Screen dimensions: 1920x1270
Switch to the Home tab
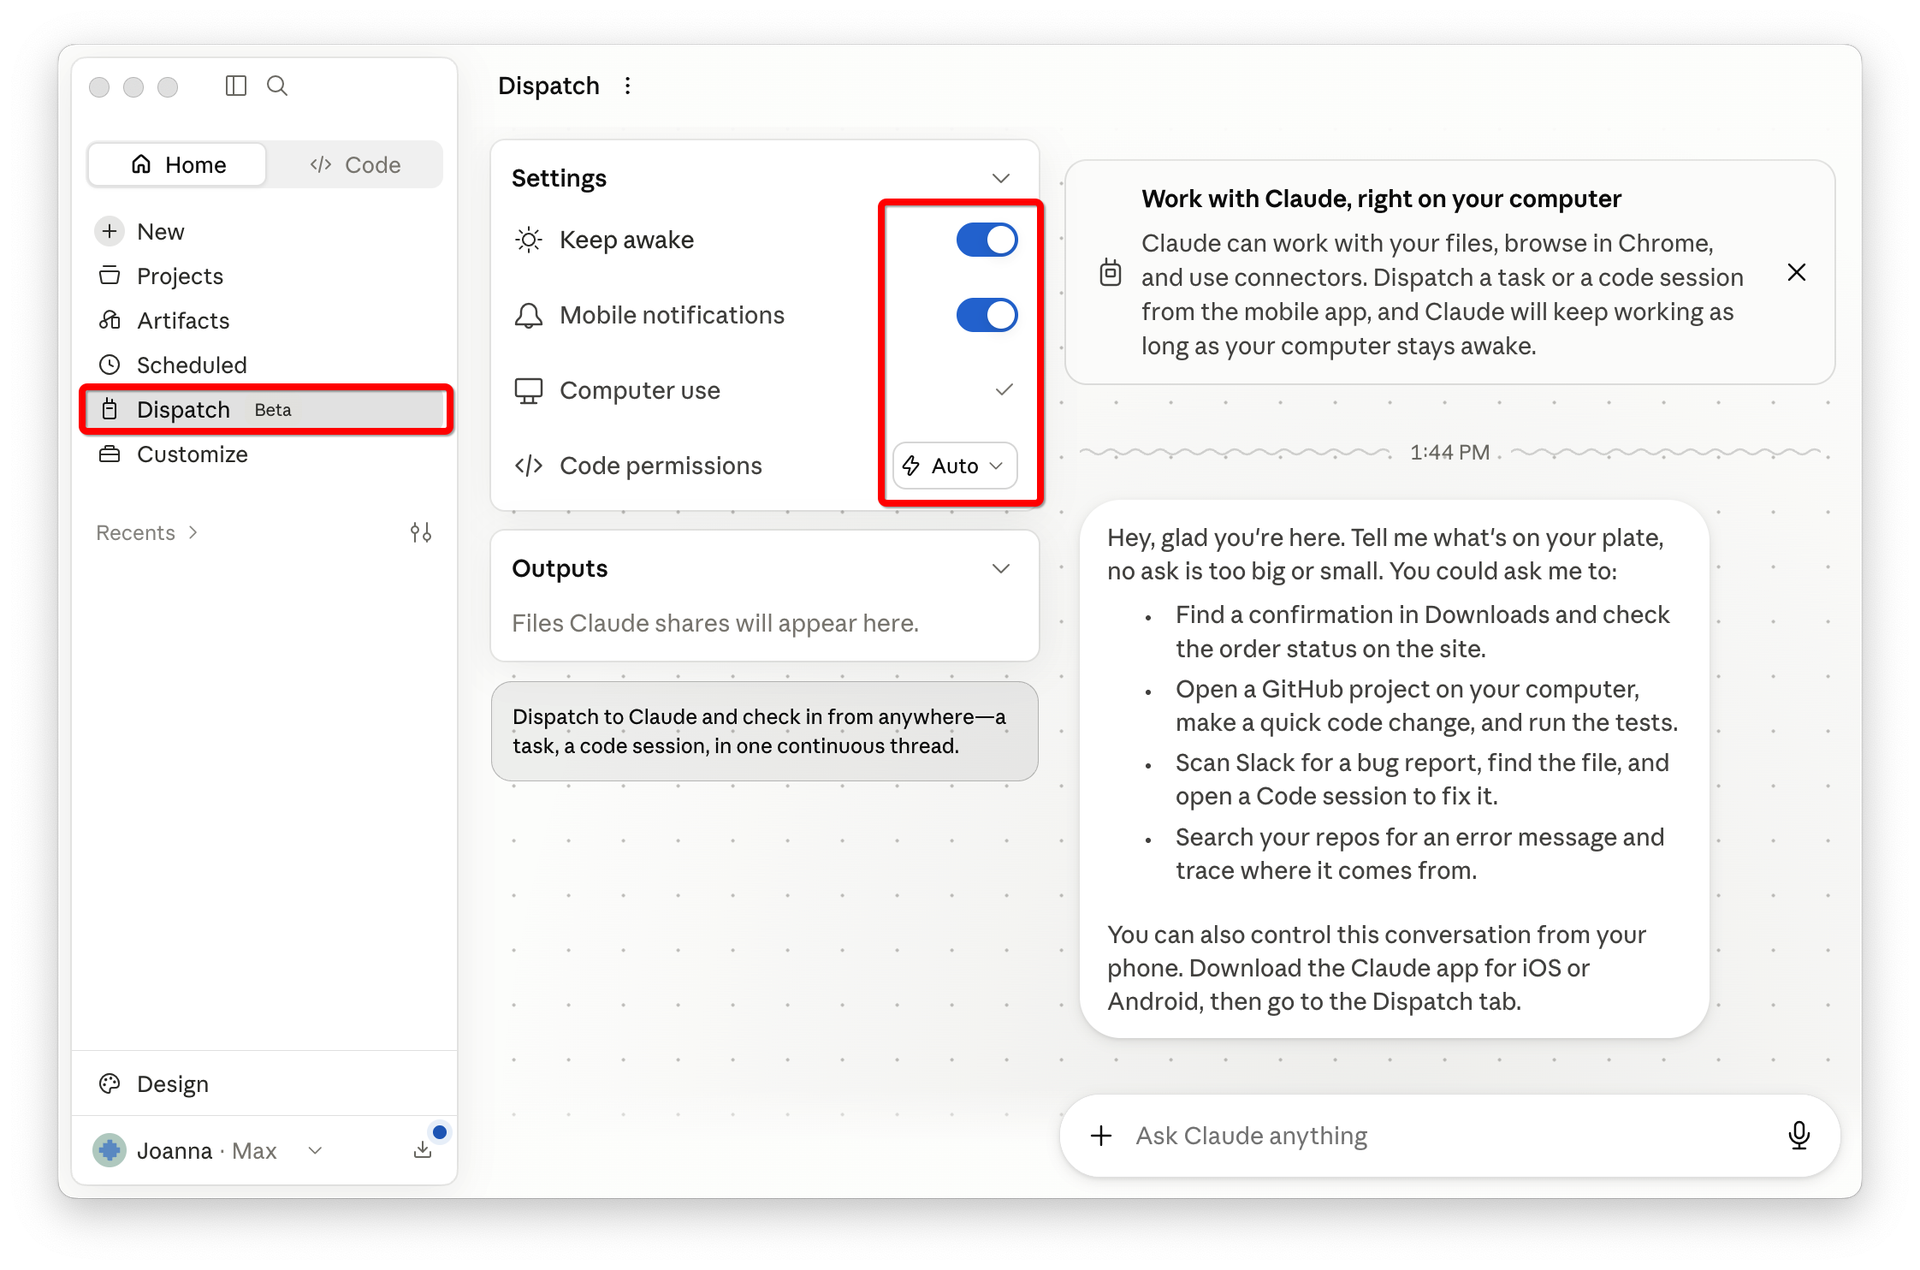click(178, 165)
